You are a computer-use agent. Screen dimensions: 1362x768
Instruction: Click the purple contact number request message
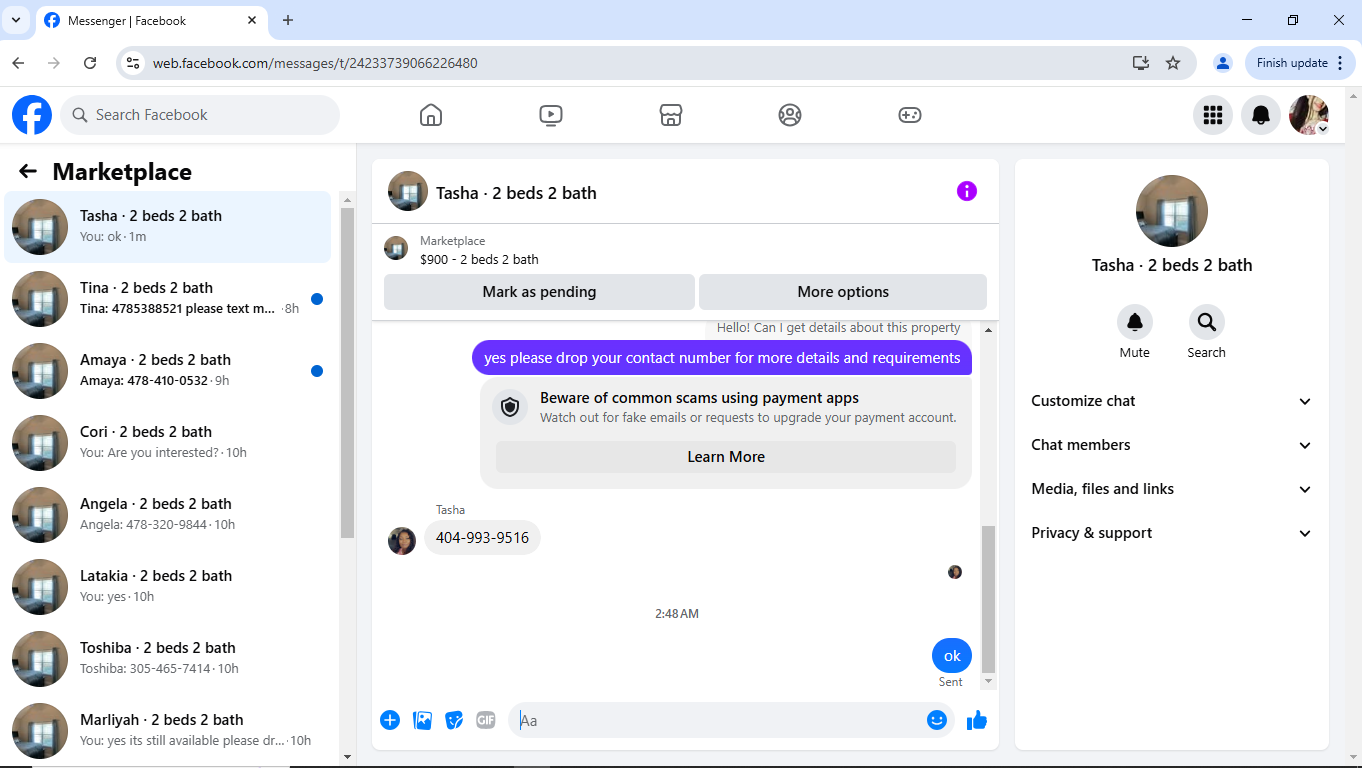tap(722, 358)
